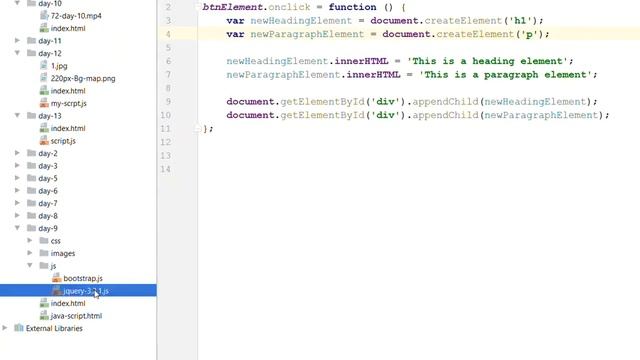
Task: Collapse the day-13 folder arrow
Action: [x=17, y=116]
